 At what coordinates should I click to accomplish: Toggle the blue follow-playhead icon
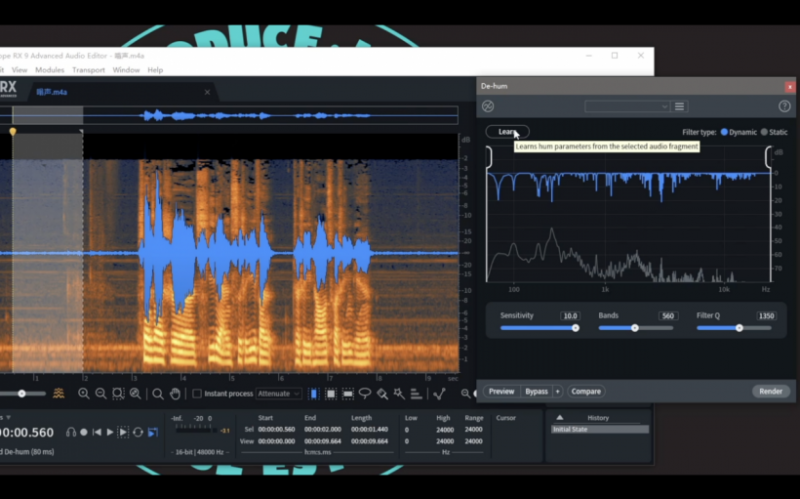pyautogui.click(x=153, y=432)
